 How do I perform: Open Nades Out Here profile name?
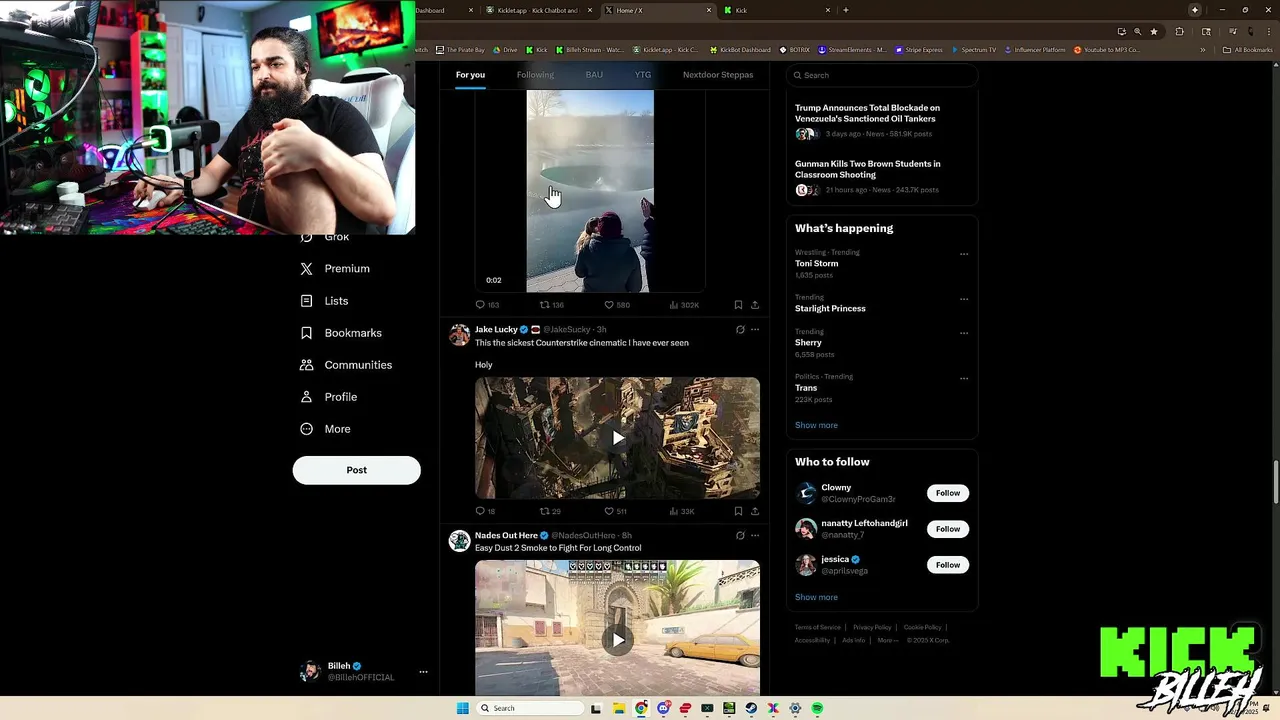tap(506, 535)
